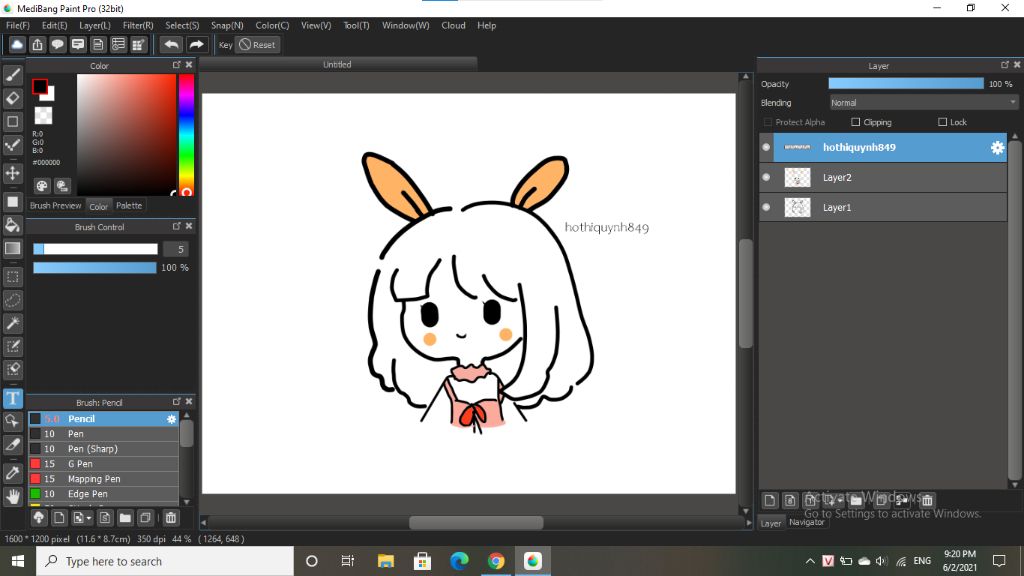The height and width of the screenshot is (576, 1024).
Task: Pick the Eyedropper tool
Action: [x=12, y=473]
